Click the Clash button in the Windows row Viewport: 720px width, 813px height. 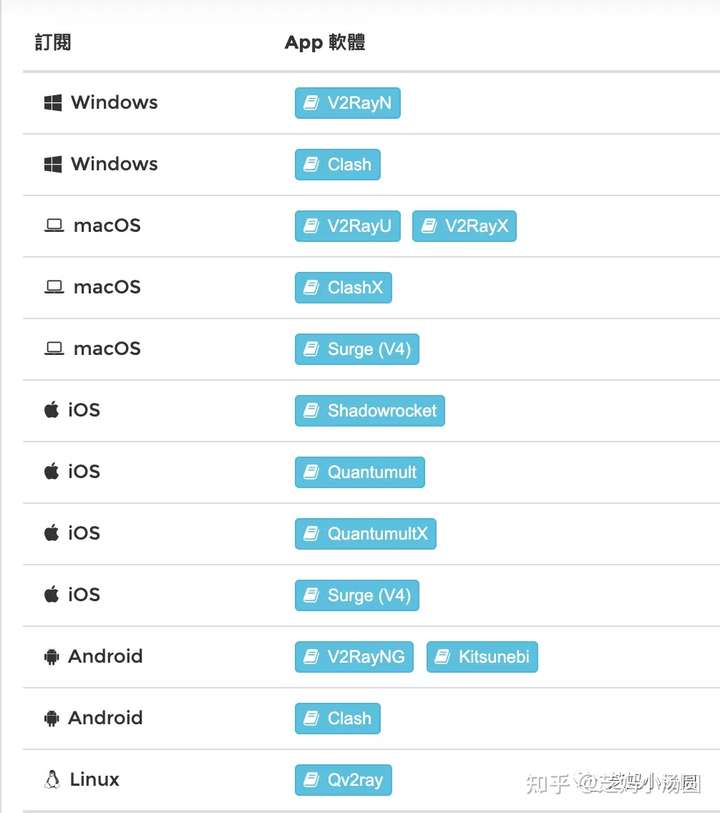coord(337,165)
